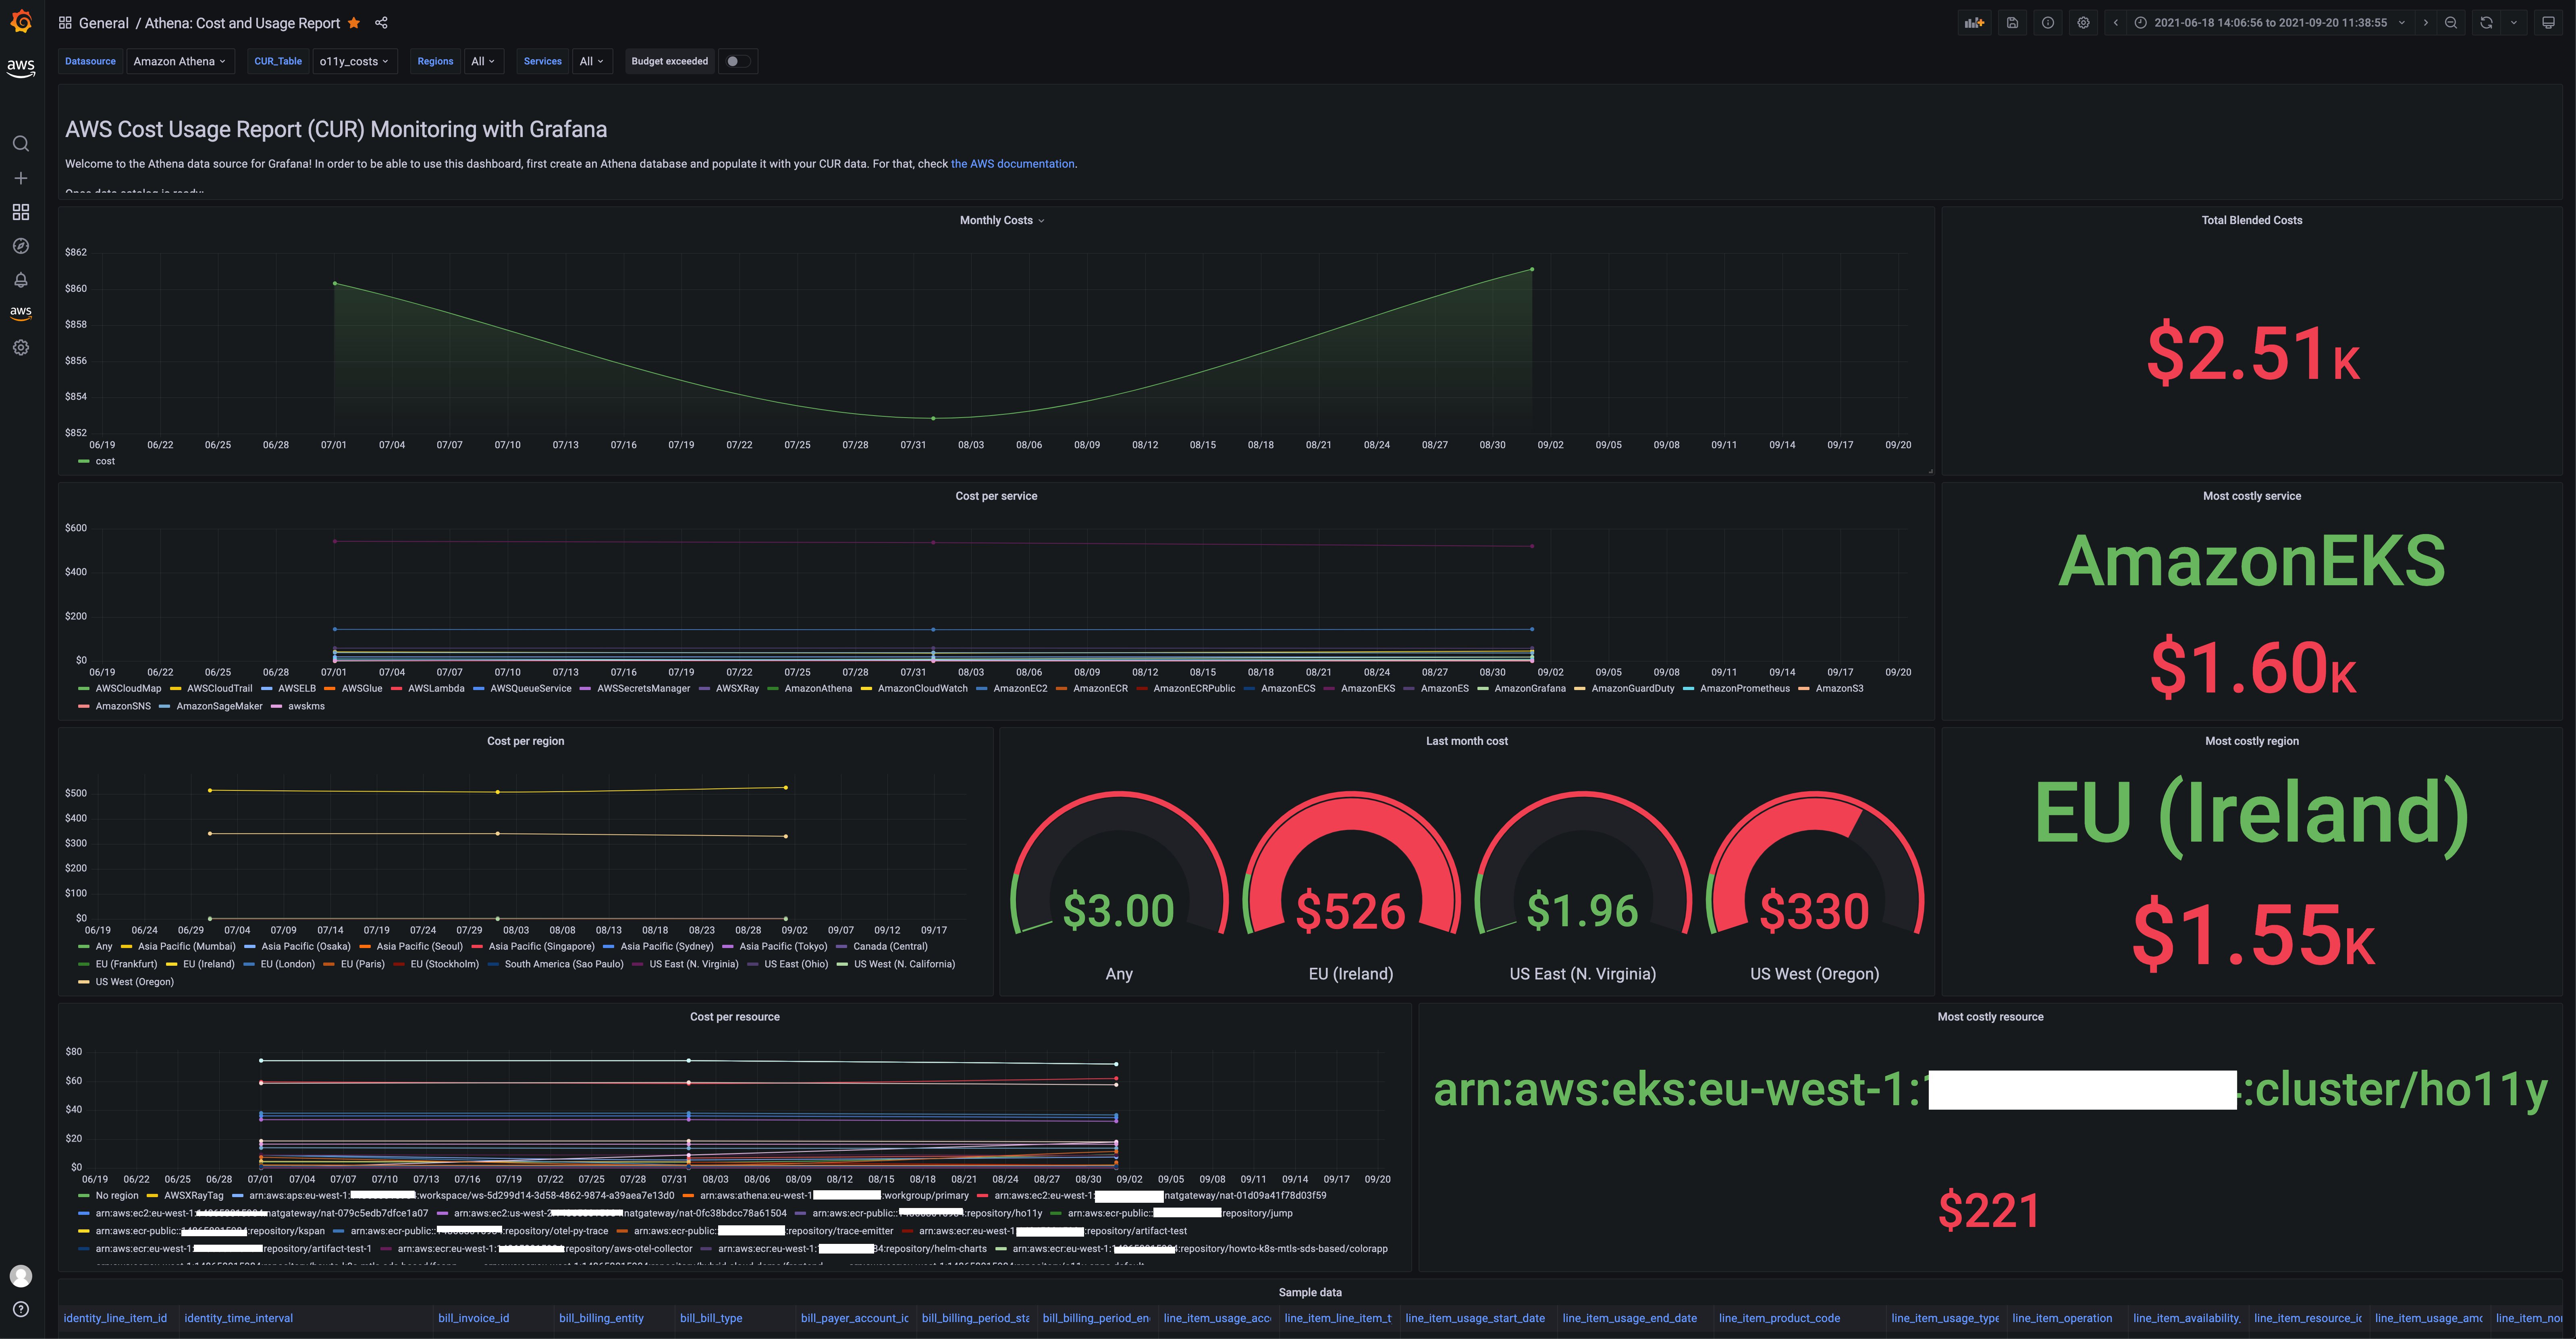Click dashboards grid icon beside General

[65, 22]
